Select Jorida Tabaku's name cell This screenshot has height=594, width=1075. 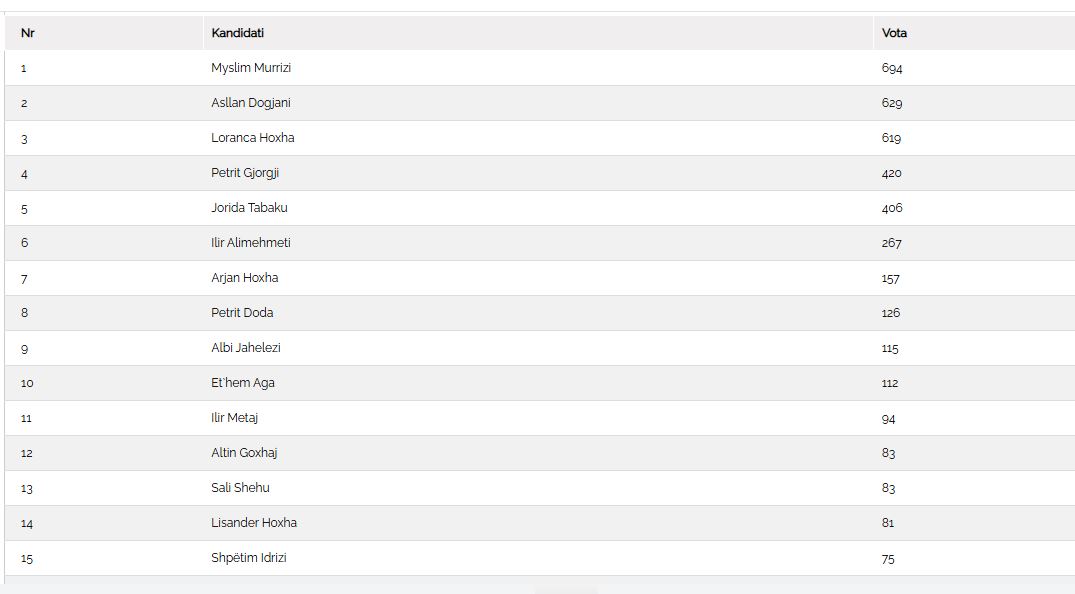[x=249, y=208]
